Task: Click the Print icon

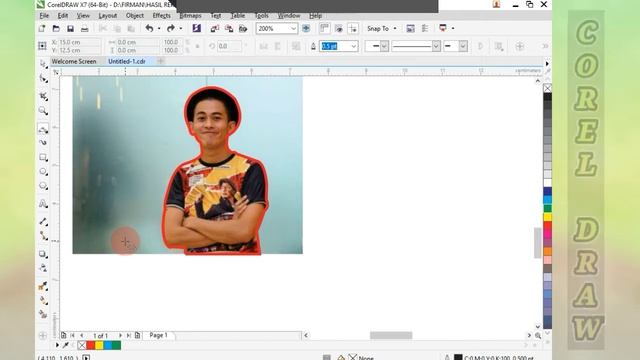Action: tap(84, 29)
